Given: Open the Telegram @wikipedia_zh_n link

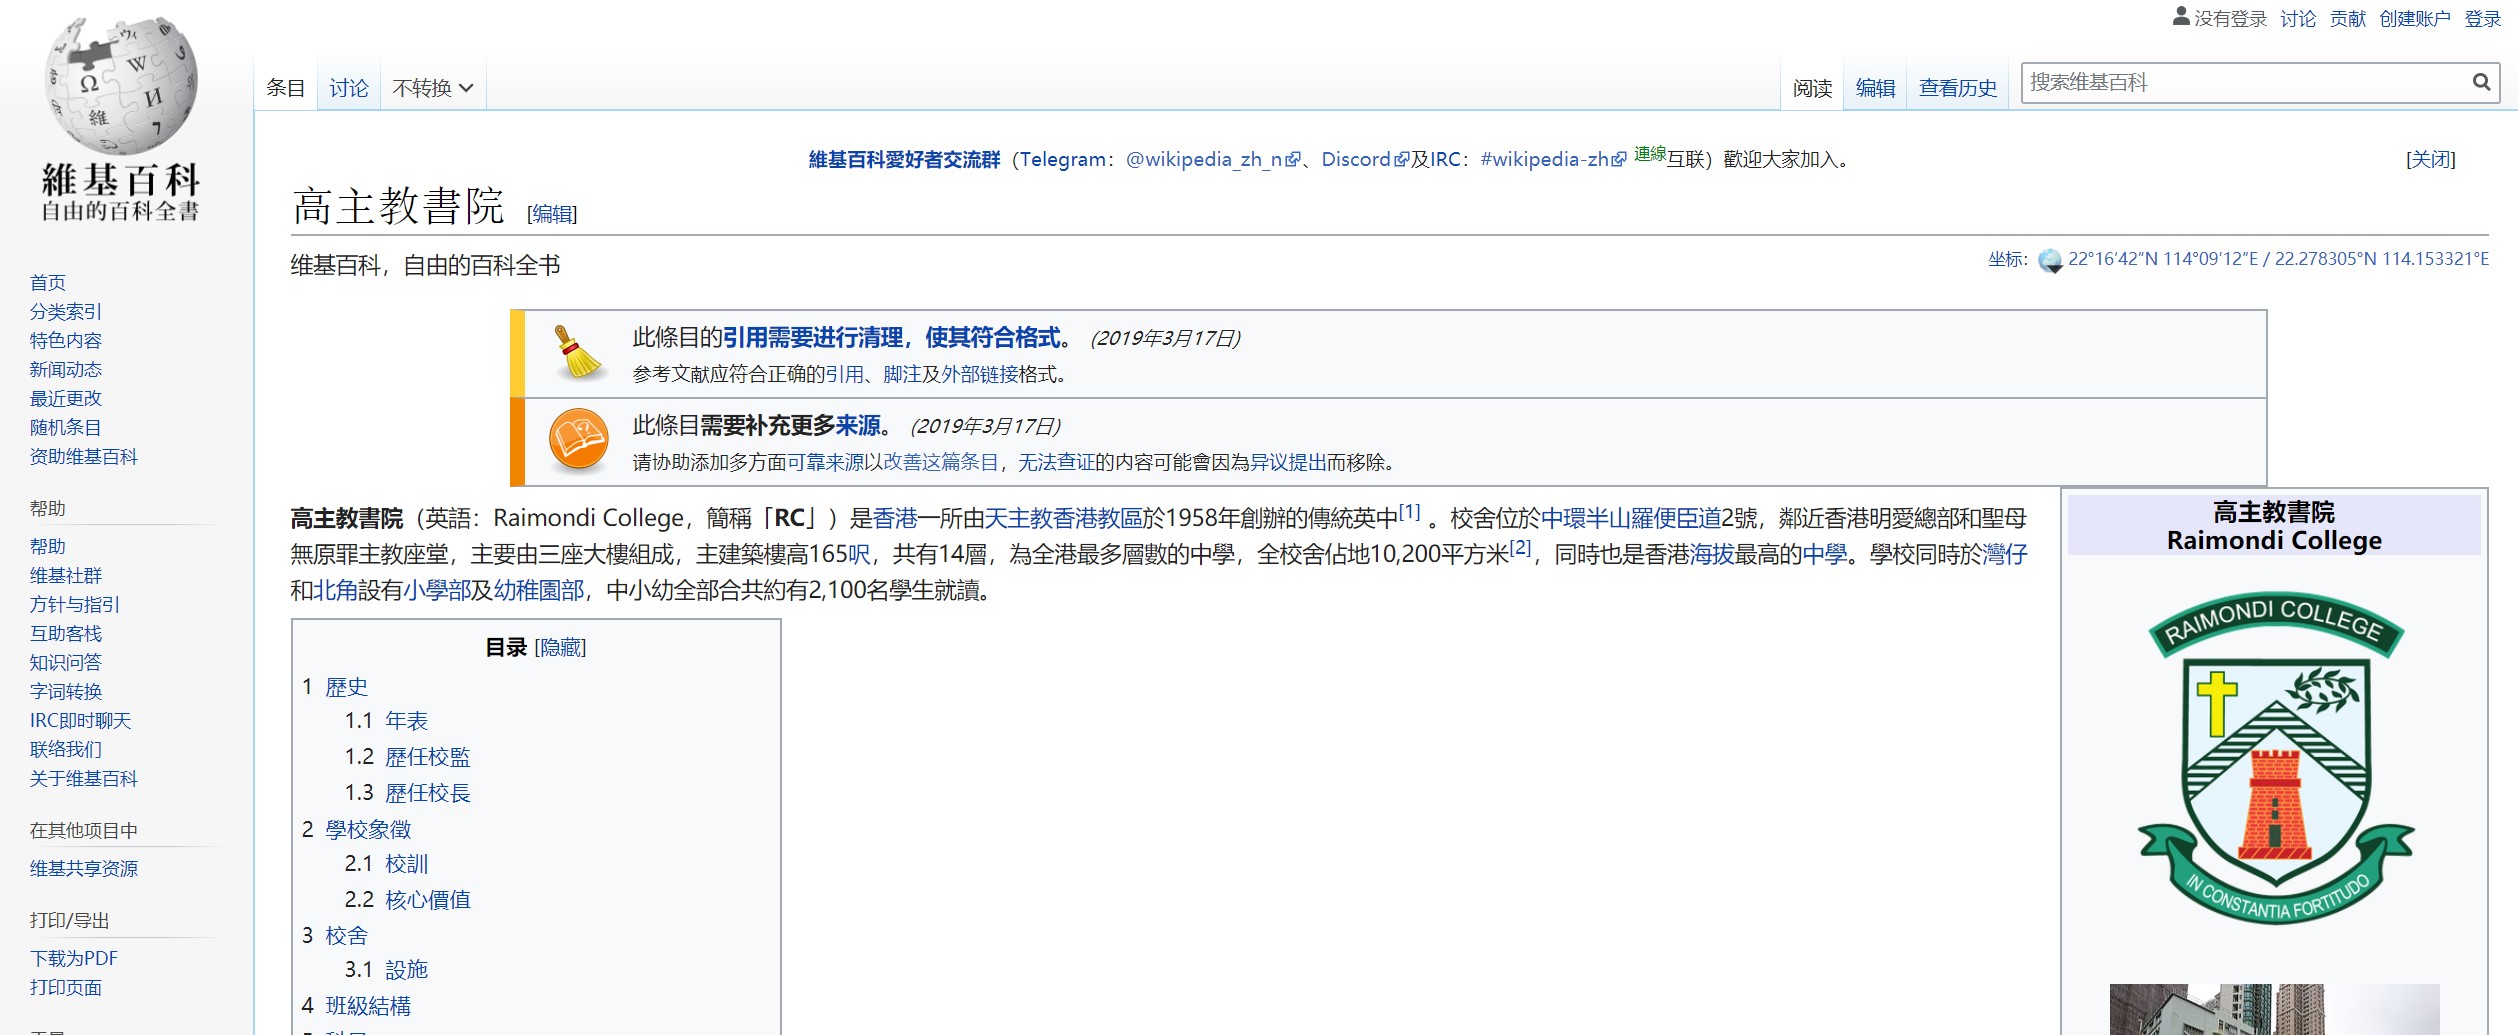Looking at the screenshot, I should coord(1212,159).
